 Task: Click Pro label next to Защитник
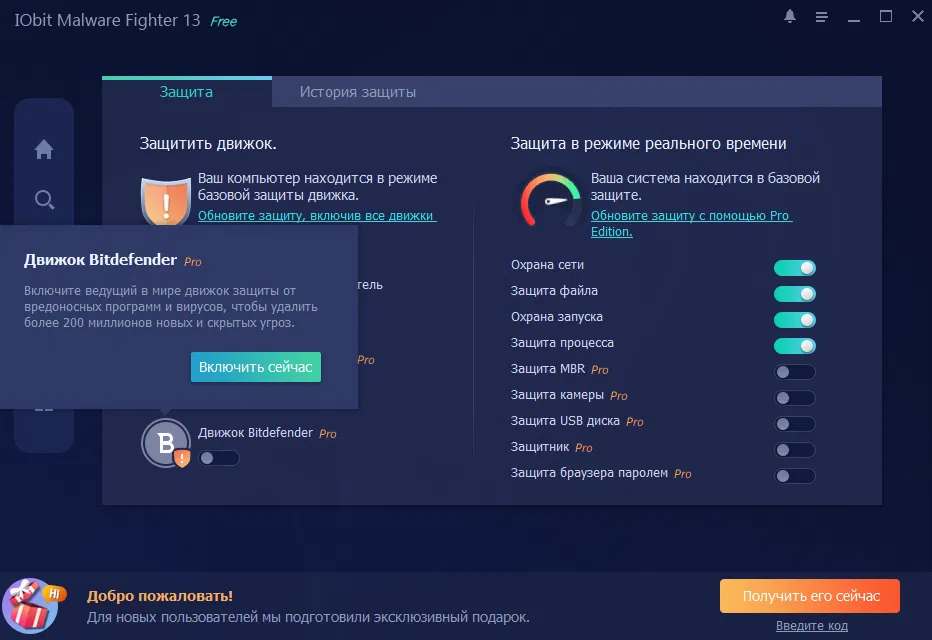point(584,448)
